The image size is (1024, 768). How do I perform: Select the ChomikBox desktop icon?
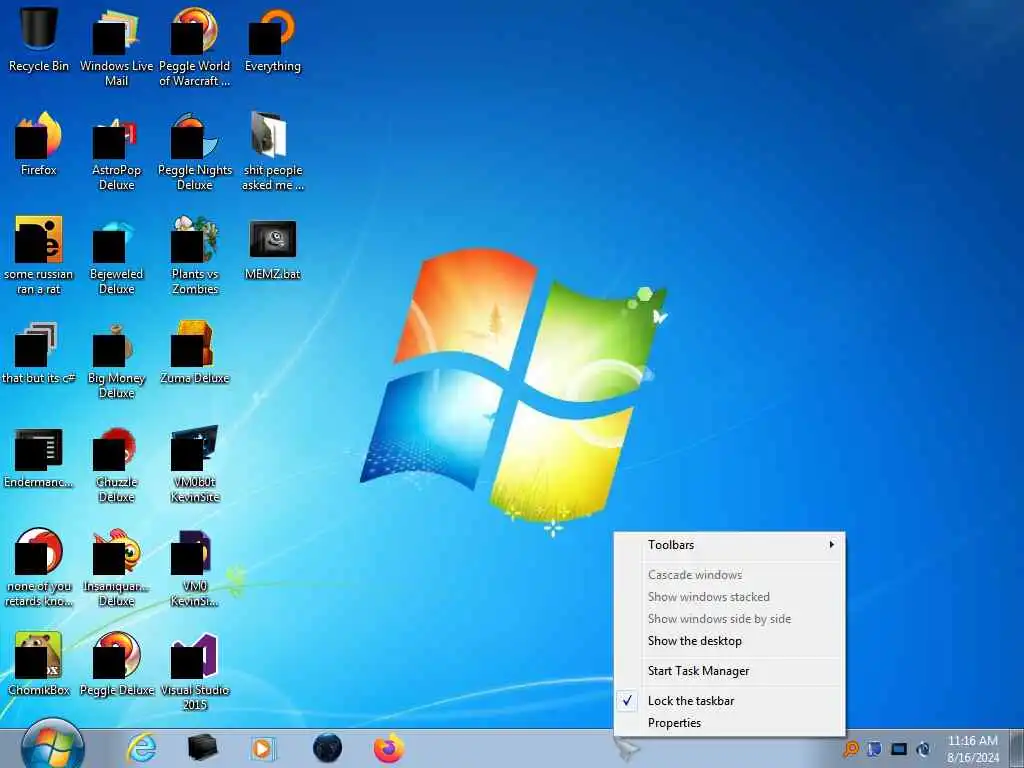coord(39,663)
